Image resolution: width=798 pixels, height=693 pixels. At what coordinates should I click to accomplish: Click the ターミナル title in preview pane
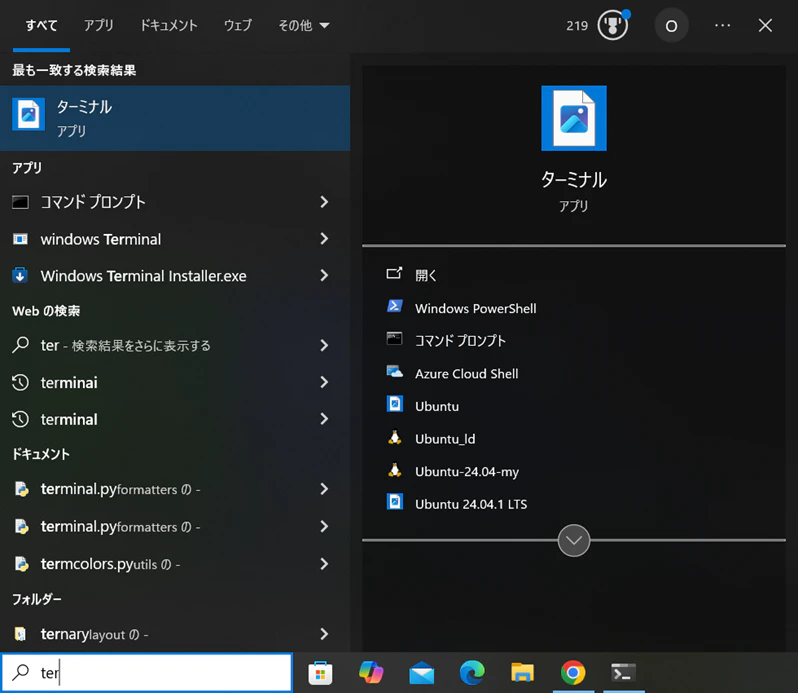[x=574, y=180]
